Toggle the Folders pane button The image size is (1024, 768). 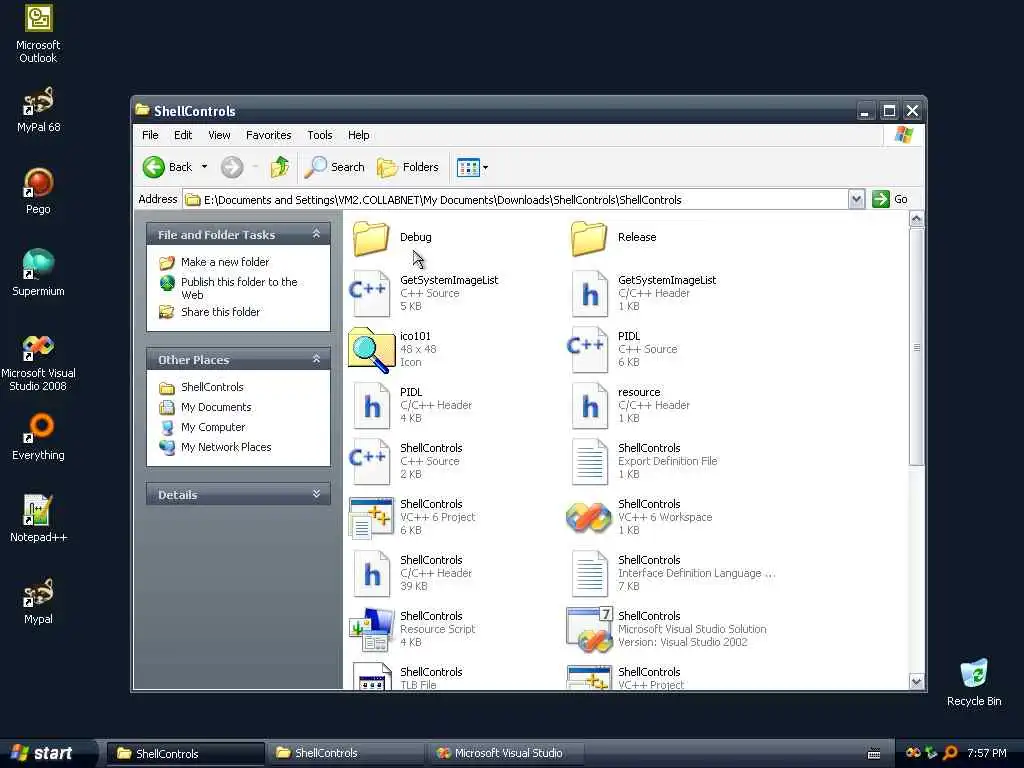pos(408,167)
